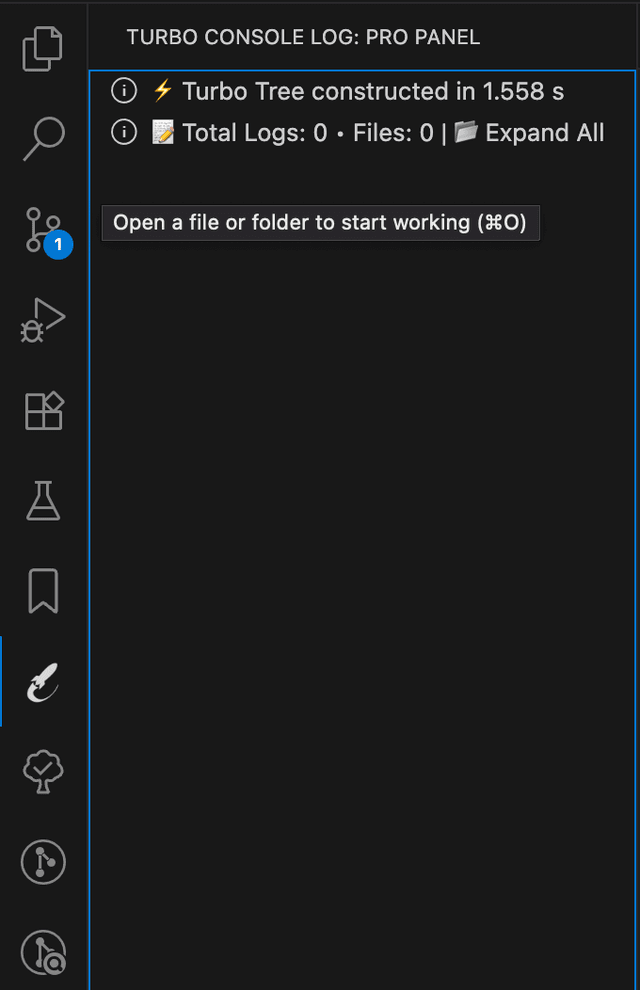
Task: Open the Testing flask view
Action: point(43,500)
